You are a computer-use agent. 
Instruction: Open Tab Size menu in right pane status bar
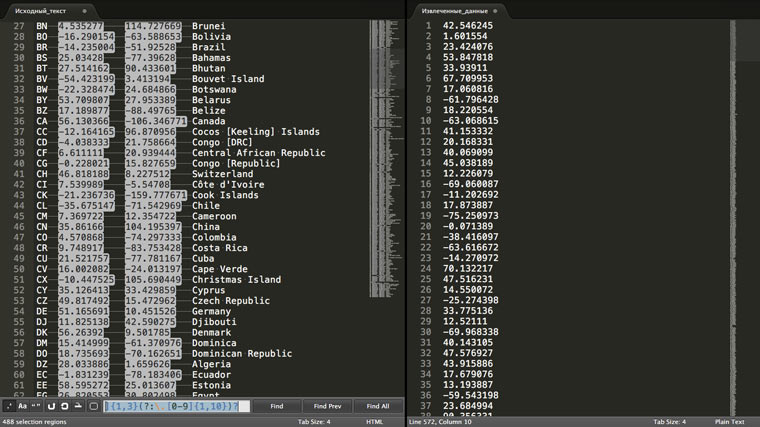click(669, 422)
